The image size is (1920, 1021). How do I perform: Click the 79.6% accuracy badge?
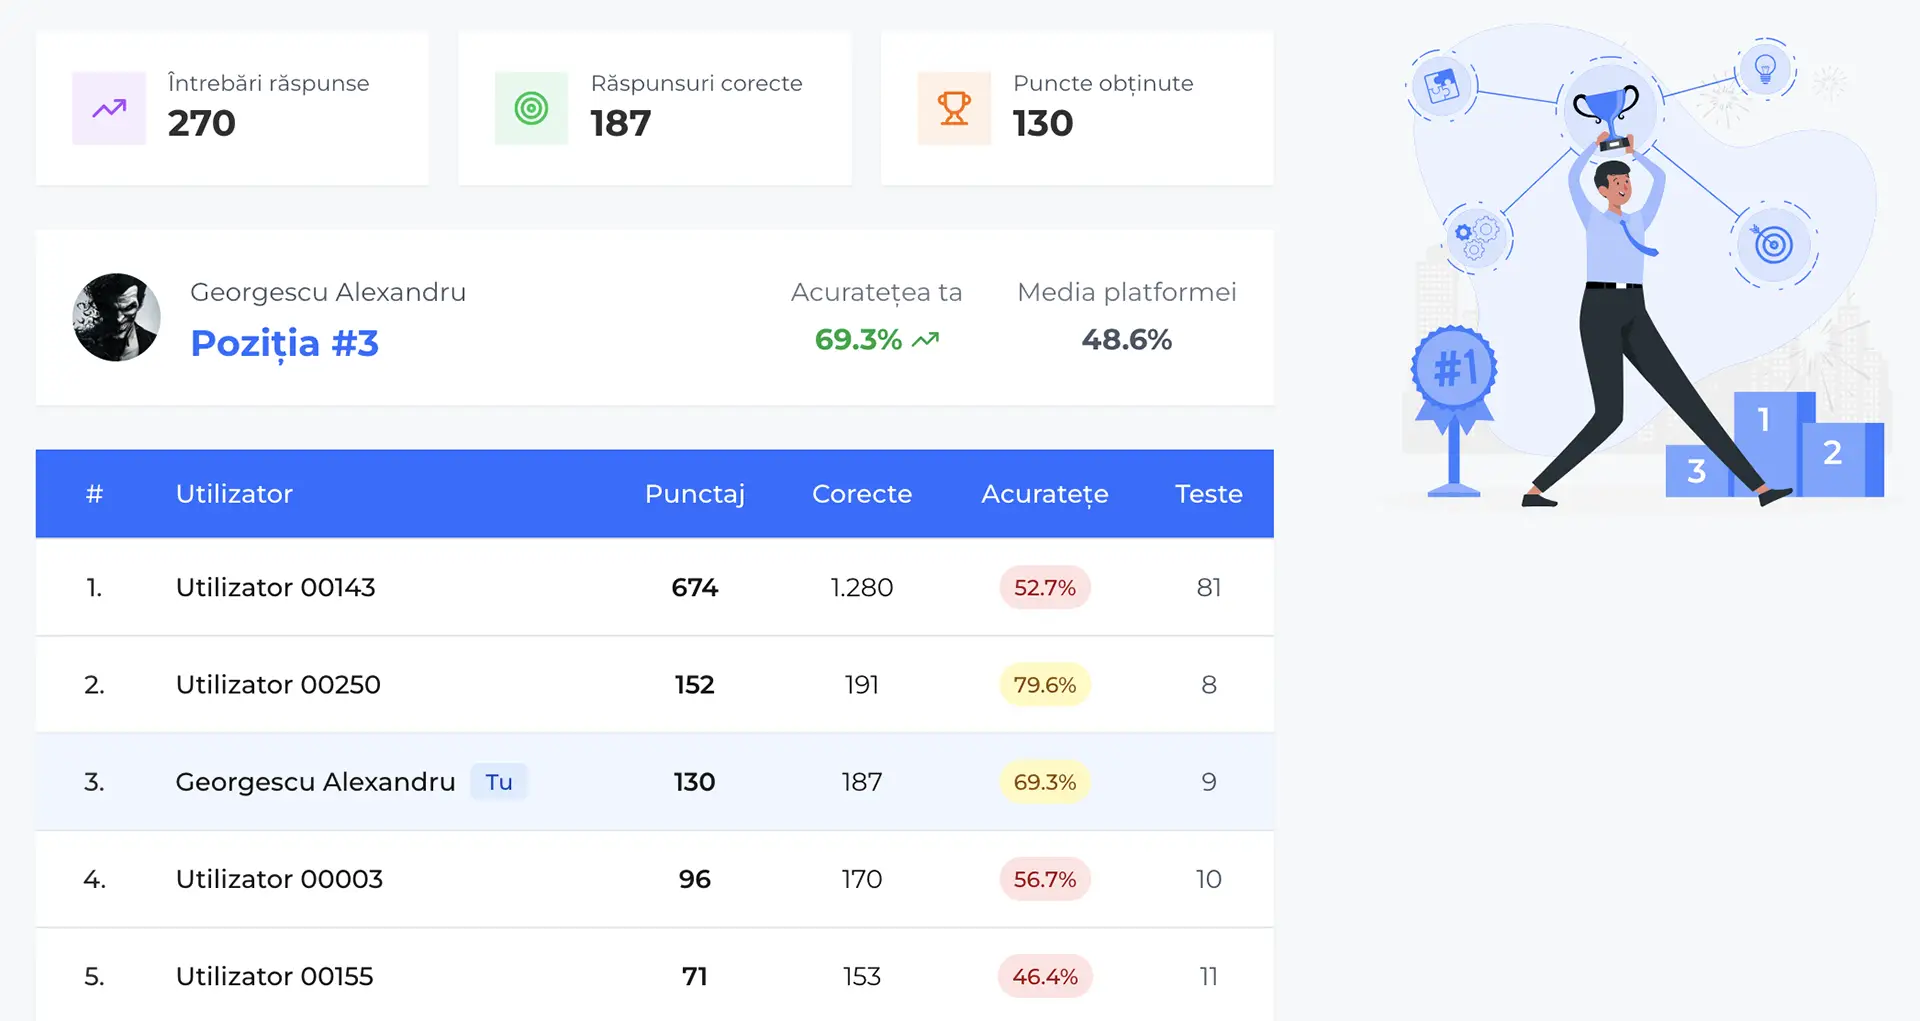[1045, 685]
